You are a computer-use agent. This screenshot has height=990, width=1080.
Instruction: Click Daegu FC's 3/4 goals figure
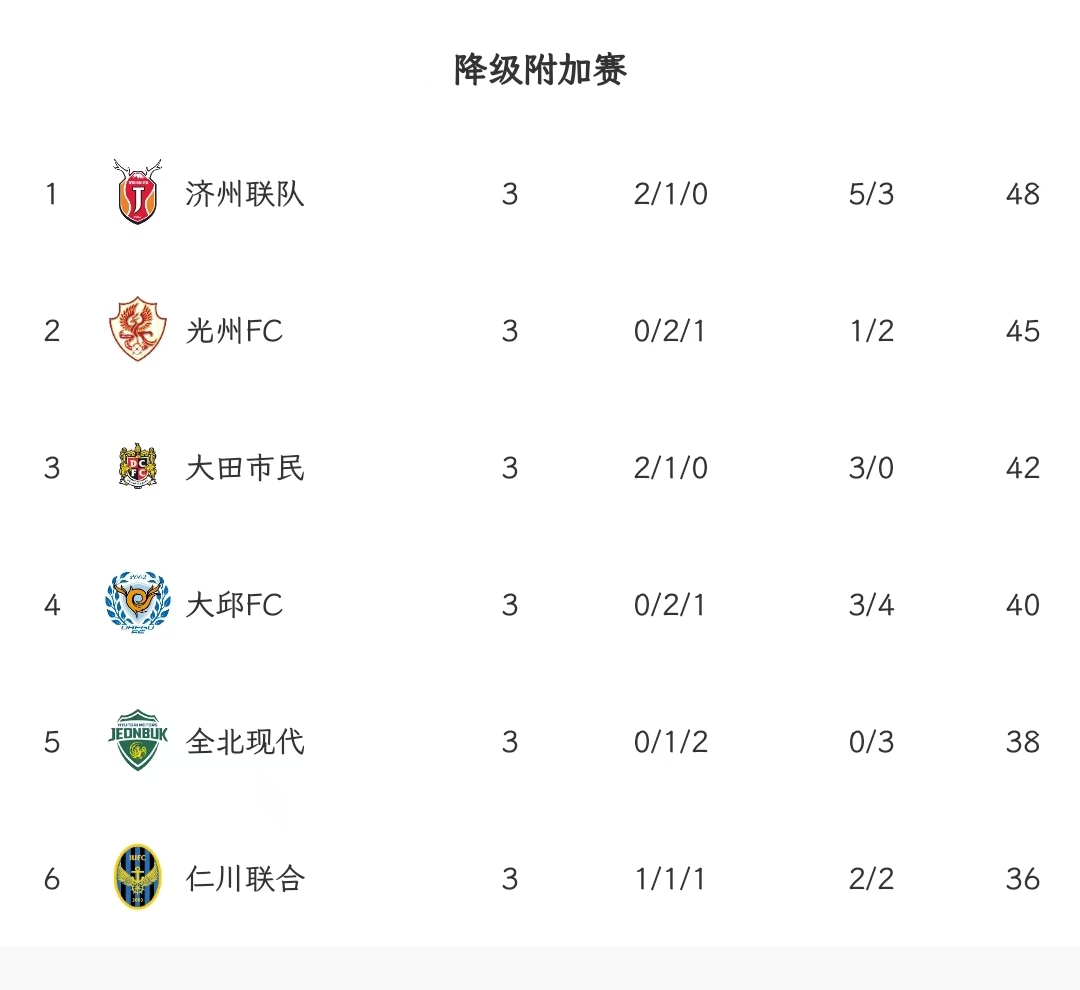871,606
